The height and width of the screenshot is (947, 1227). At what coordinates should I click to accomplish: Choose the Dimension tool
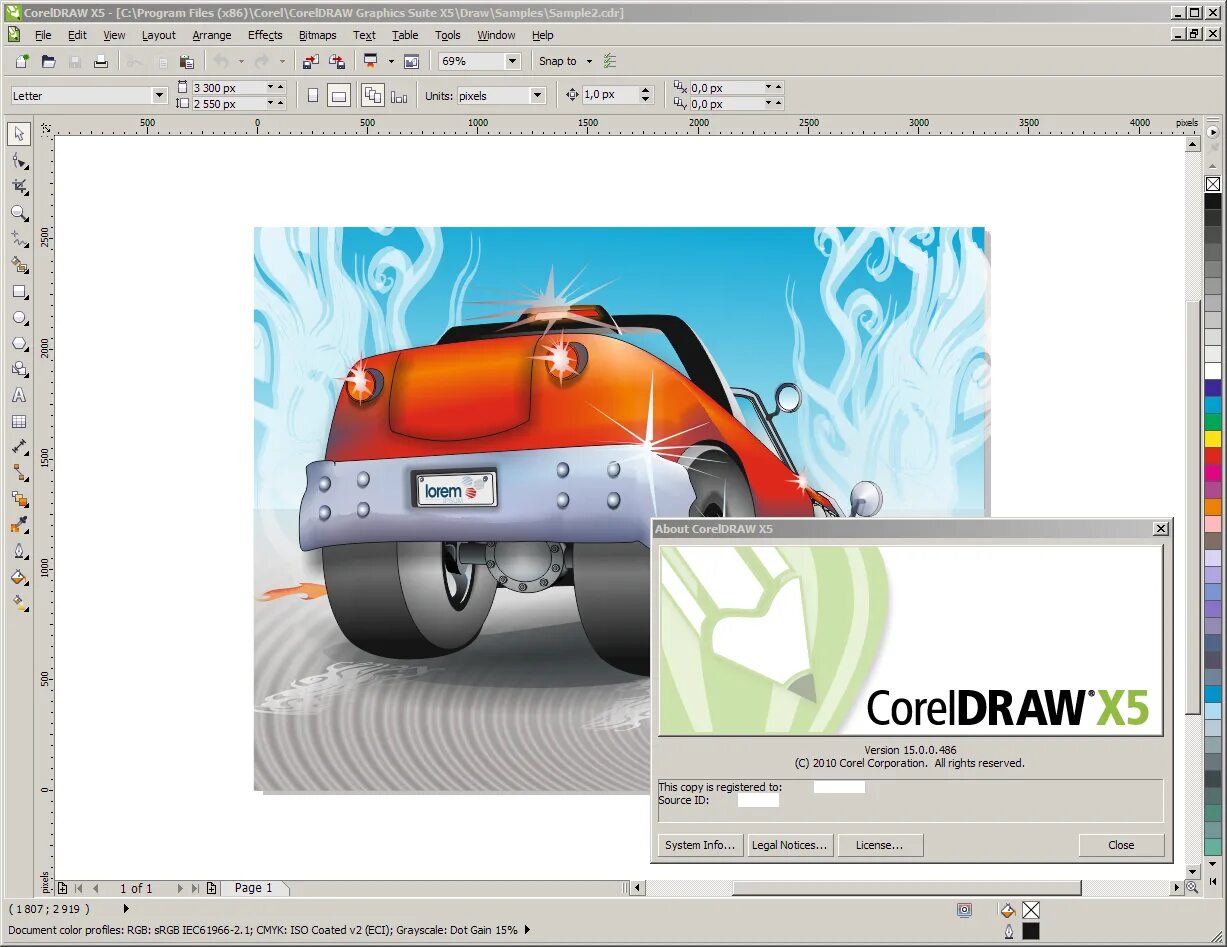[19, 448]
